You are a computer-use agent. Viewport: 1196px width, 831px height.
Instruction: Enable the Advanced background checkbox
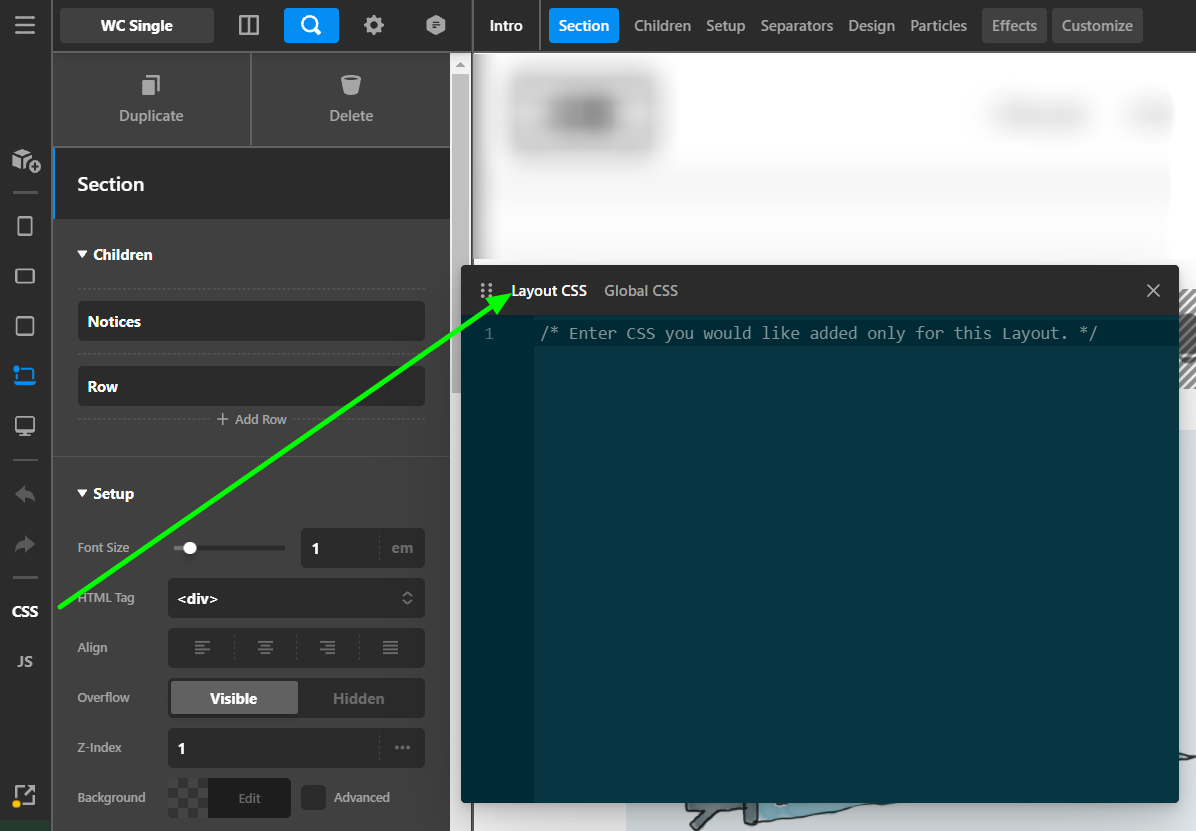(314, 797)
